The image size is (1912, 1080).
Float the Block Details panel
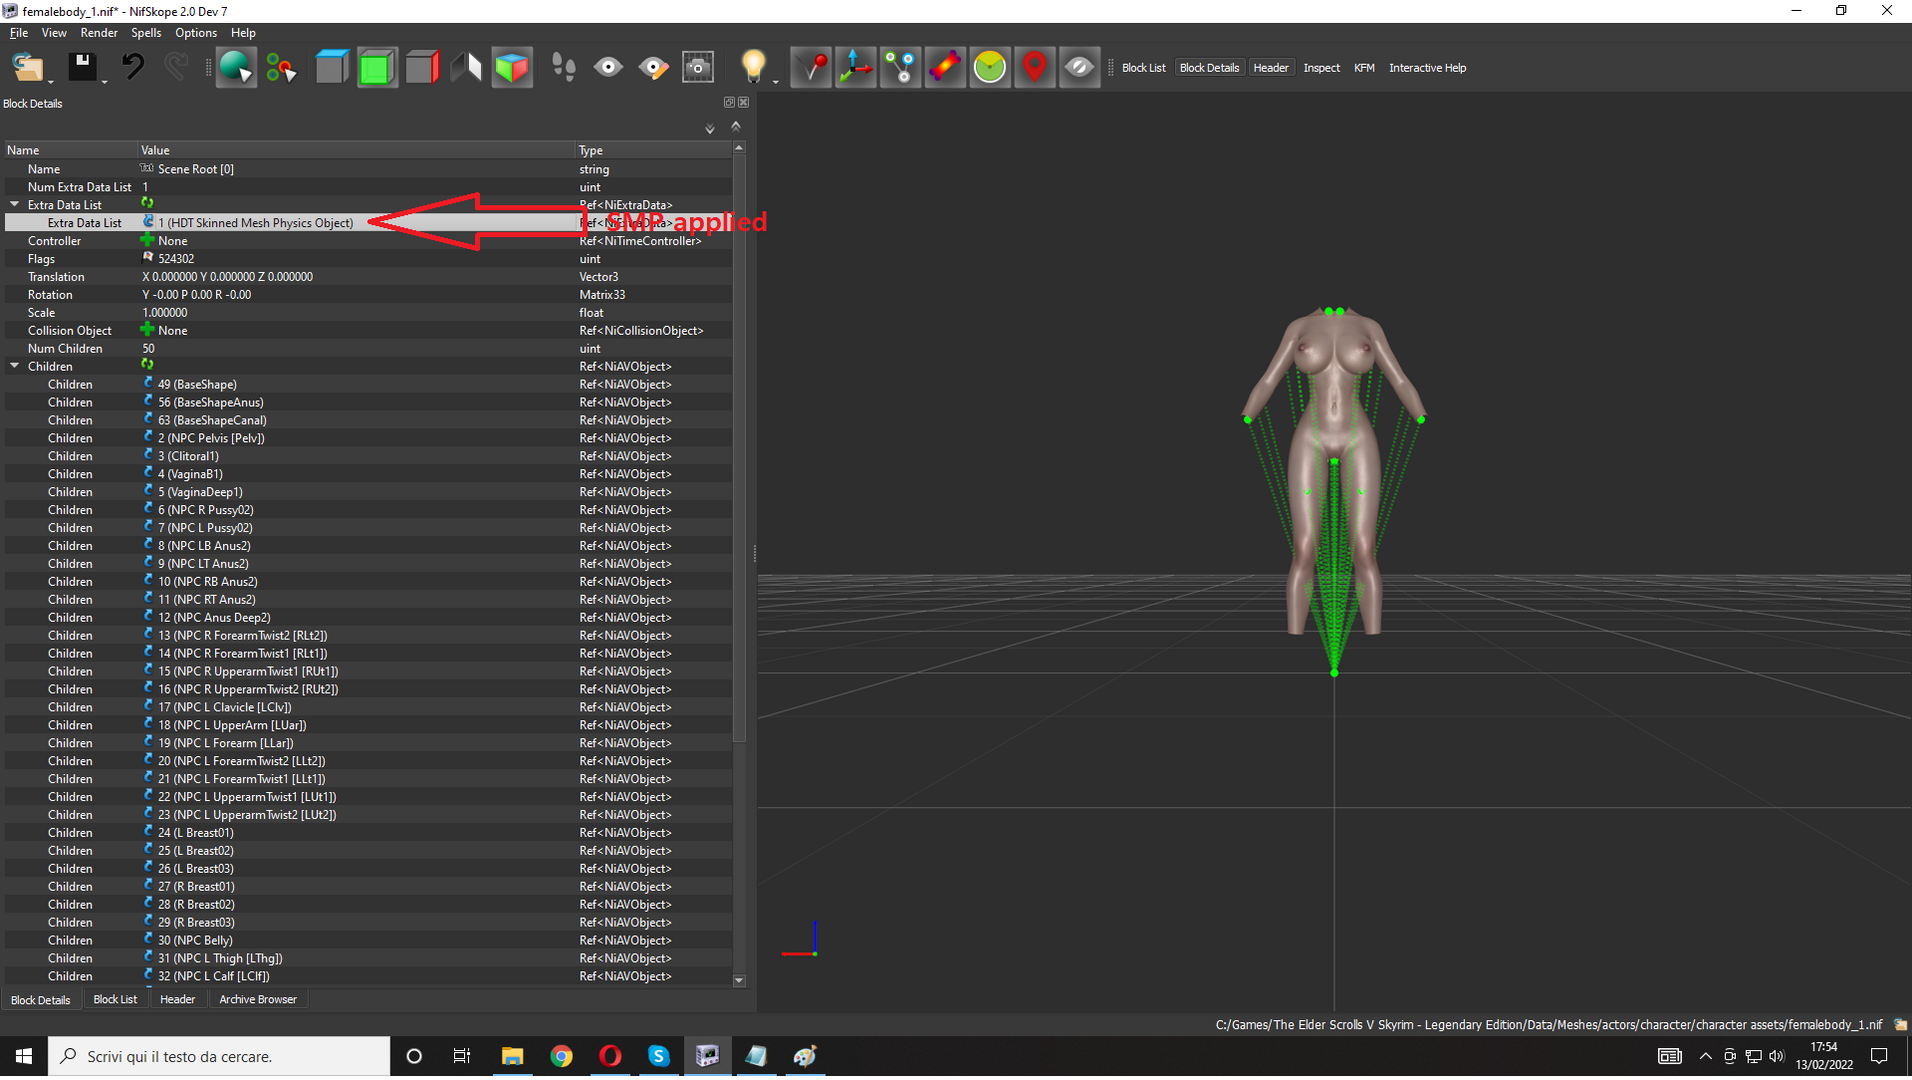pyautogui.click(x=729, y=102)
